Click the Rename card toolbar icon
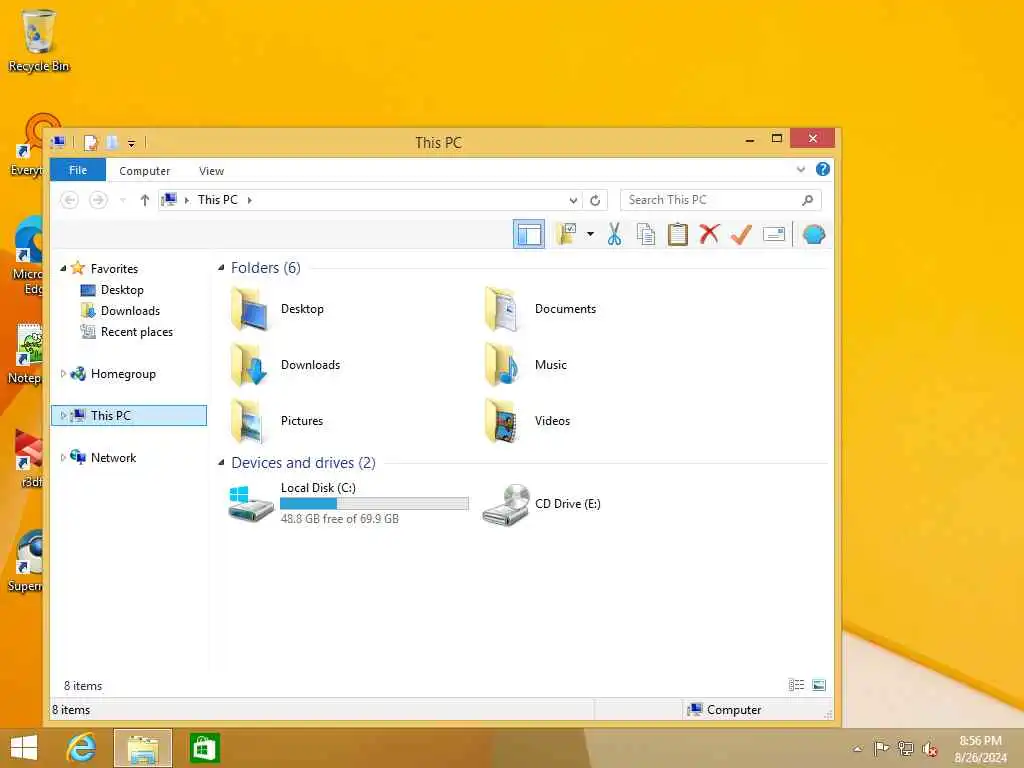 [x=773, y=234]
